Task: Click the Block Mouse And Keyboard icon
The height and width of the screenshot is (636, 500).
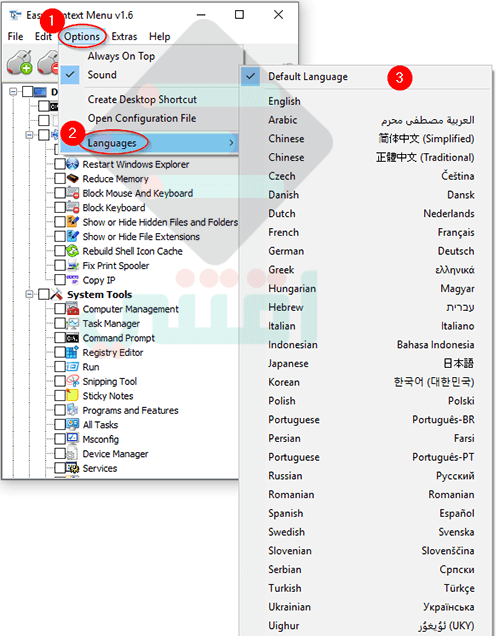Action: coord(73,193)
